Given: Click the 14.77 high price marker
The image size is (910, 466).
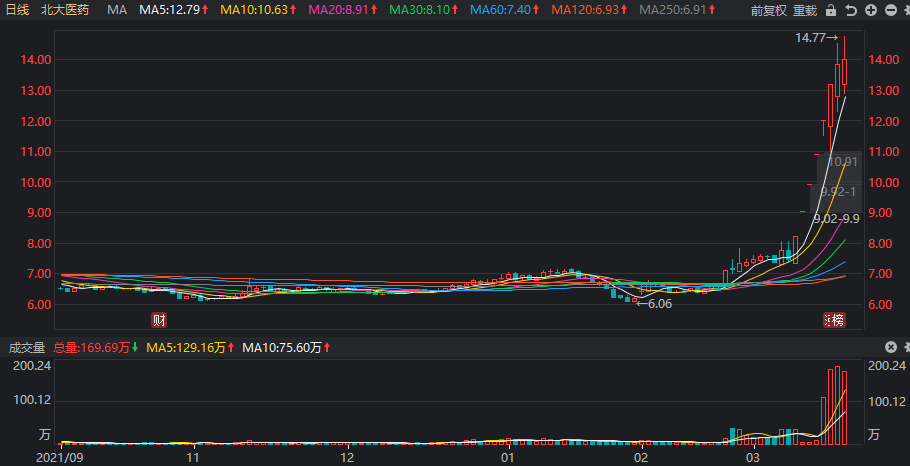Looking at the screenshot, I should pyautogui.click(x=817, y=38).
